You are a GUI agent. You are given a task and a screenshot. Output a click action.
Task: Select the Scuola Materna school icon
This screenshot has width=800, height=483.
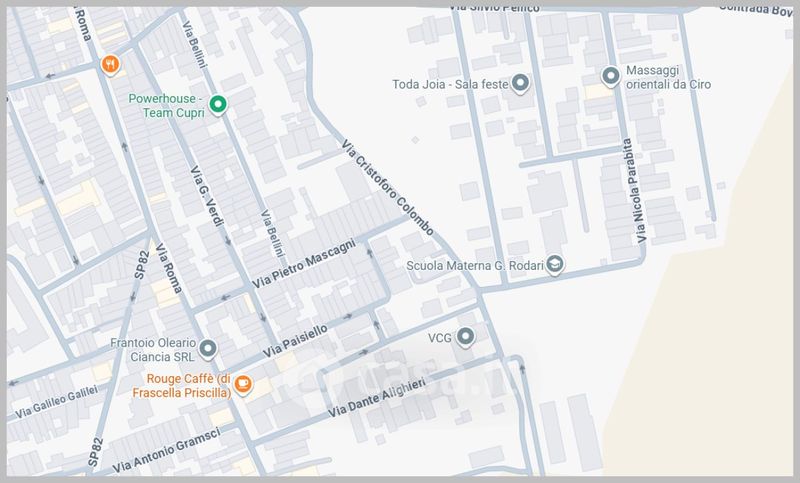point(555,265)
